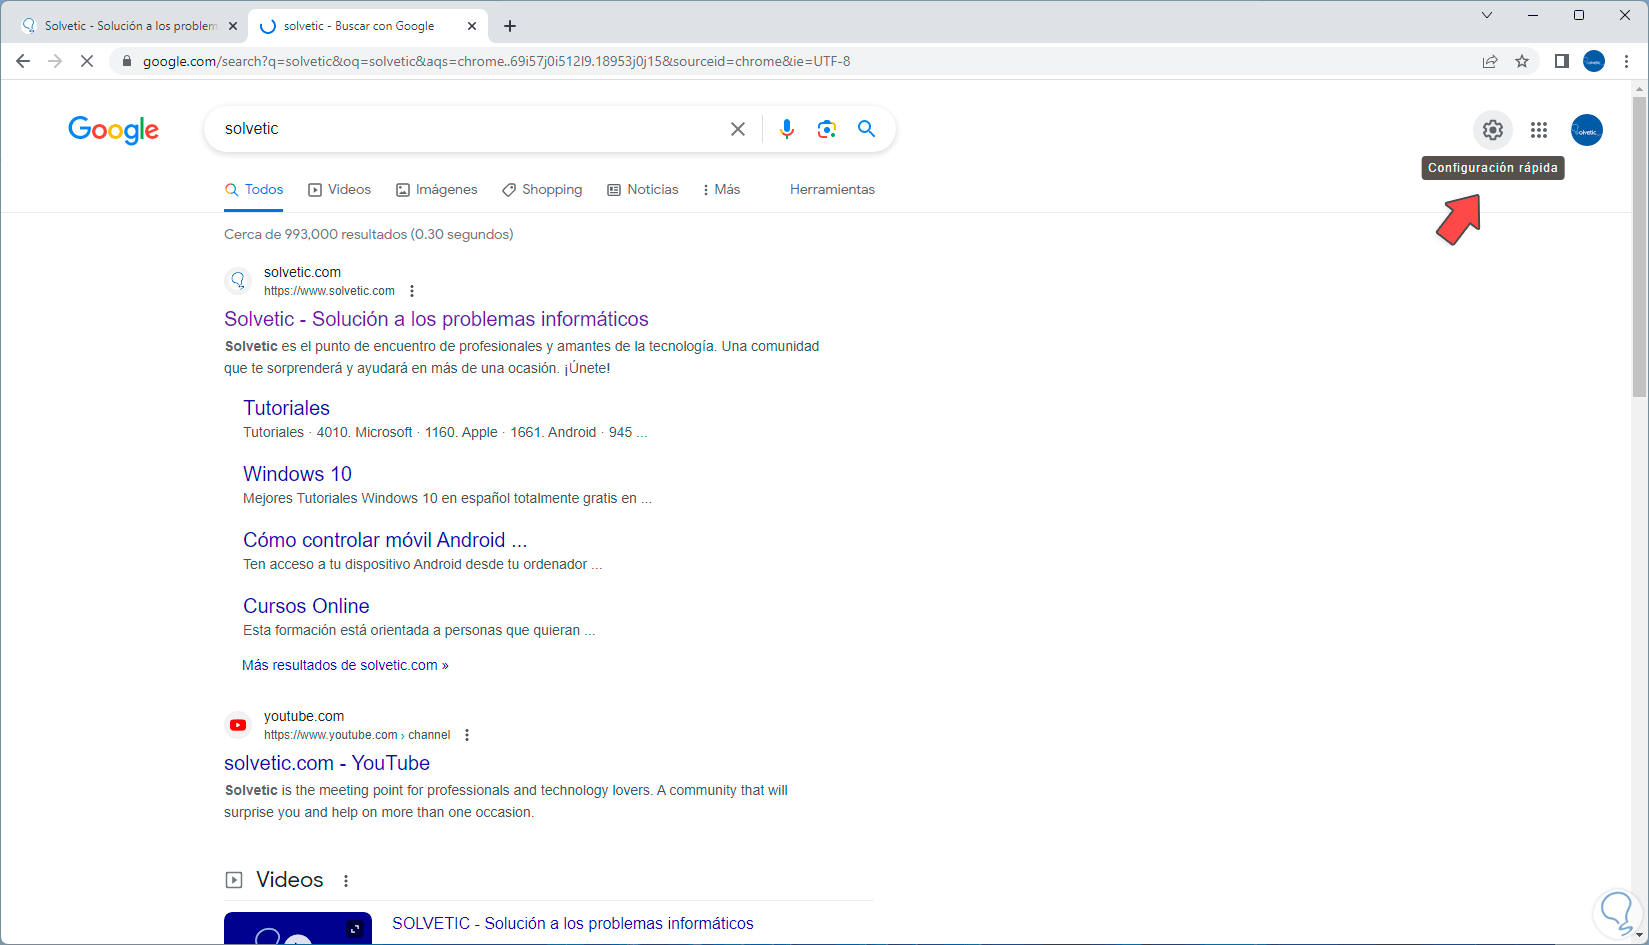The image size is (1649, 945).
Task: Open the Google account avatar on the results page
Action: (x=1587, y=130)
